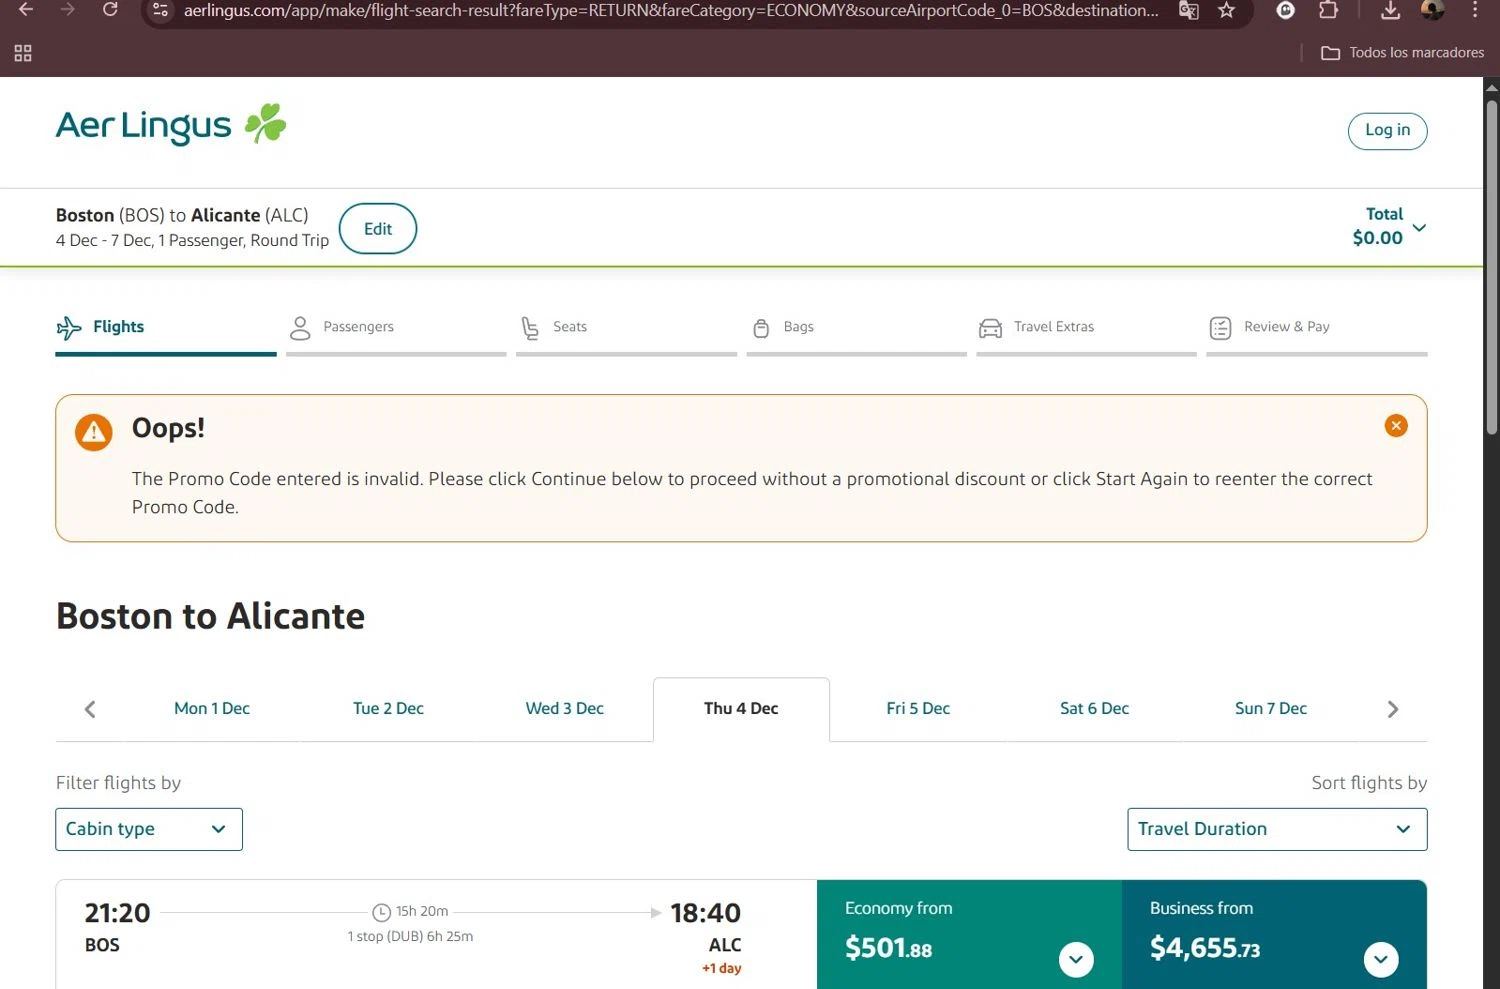Click the Boston to Alicante heading
The width and height of the screenshot is (1500, 989).
(x=210, y=616)
